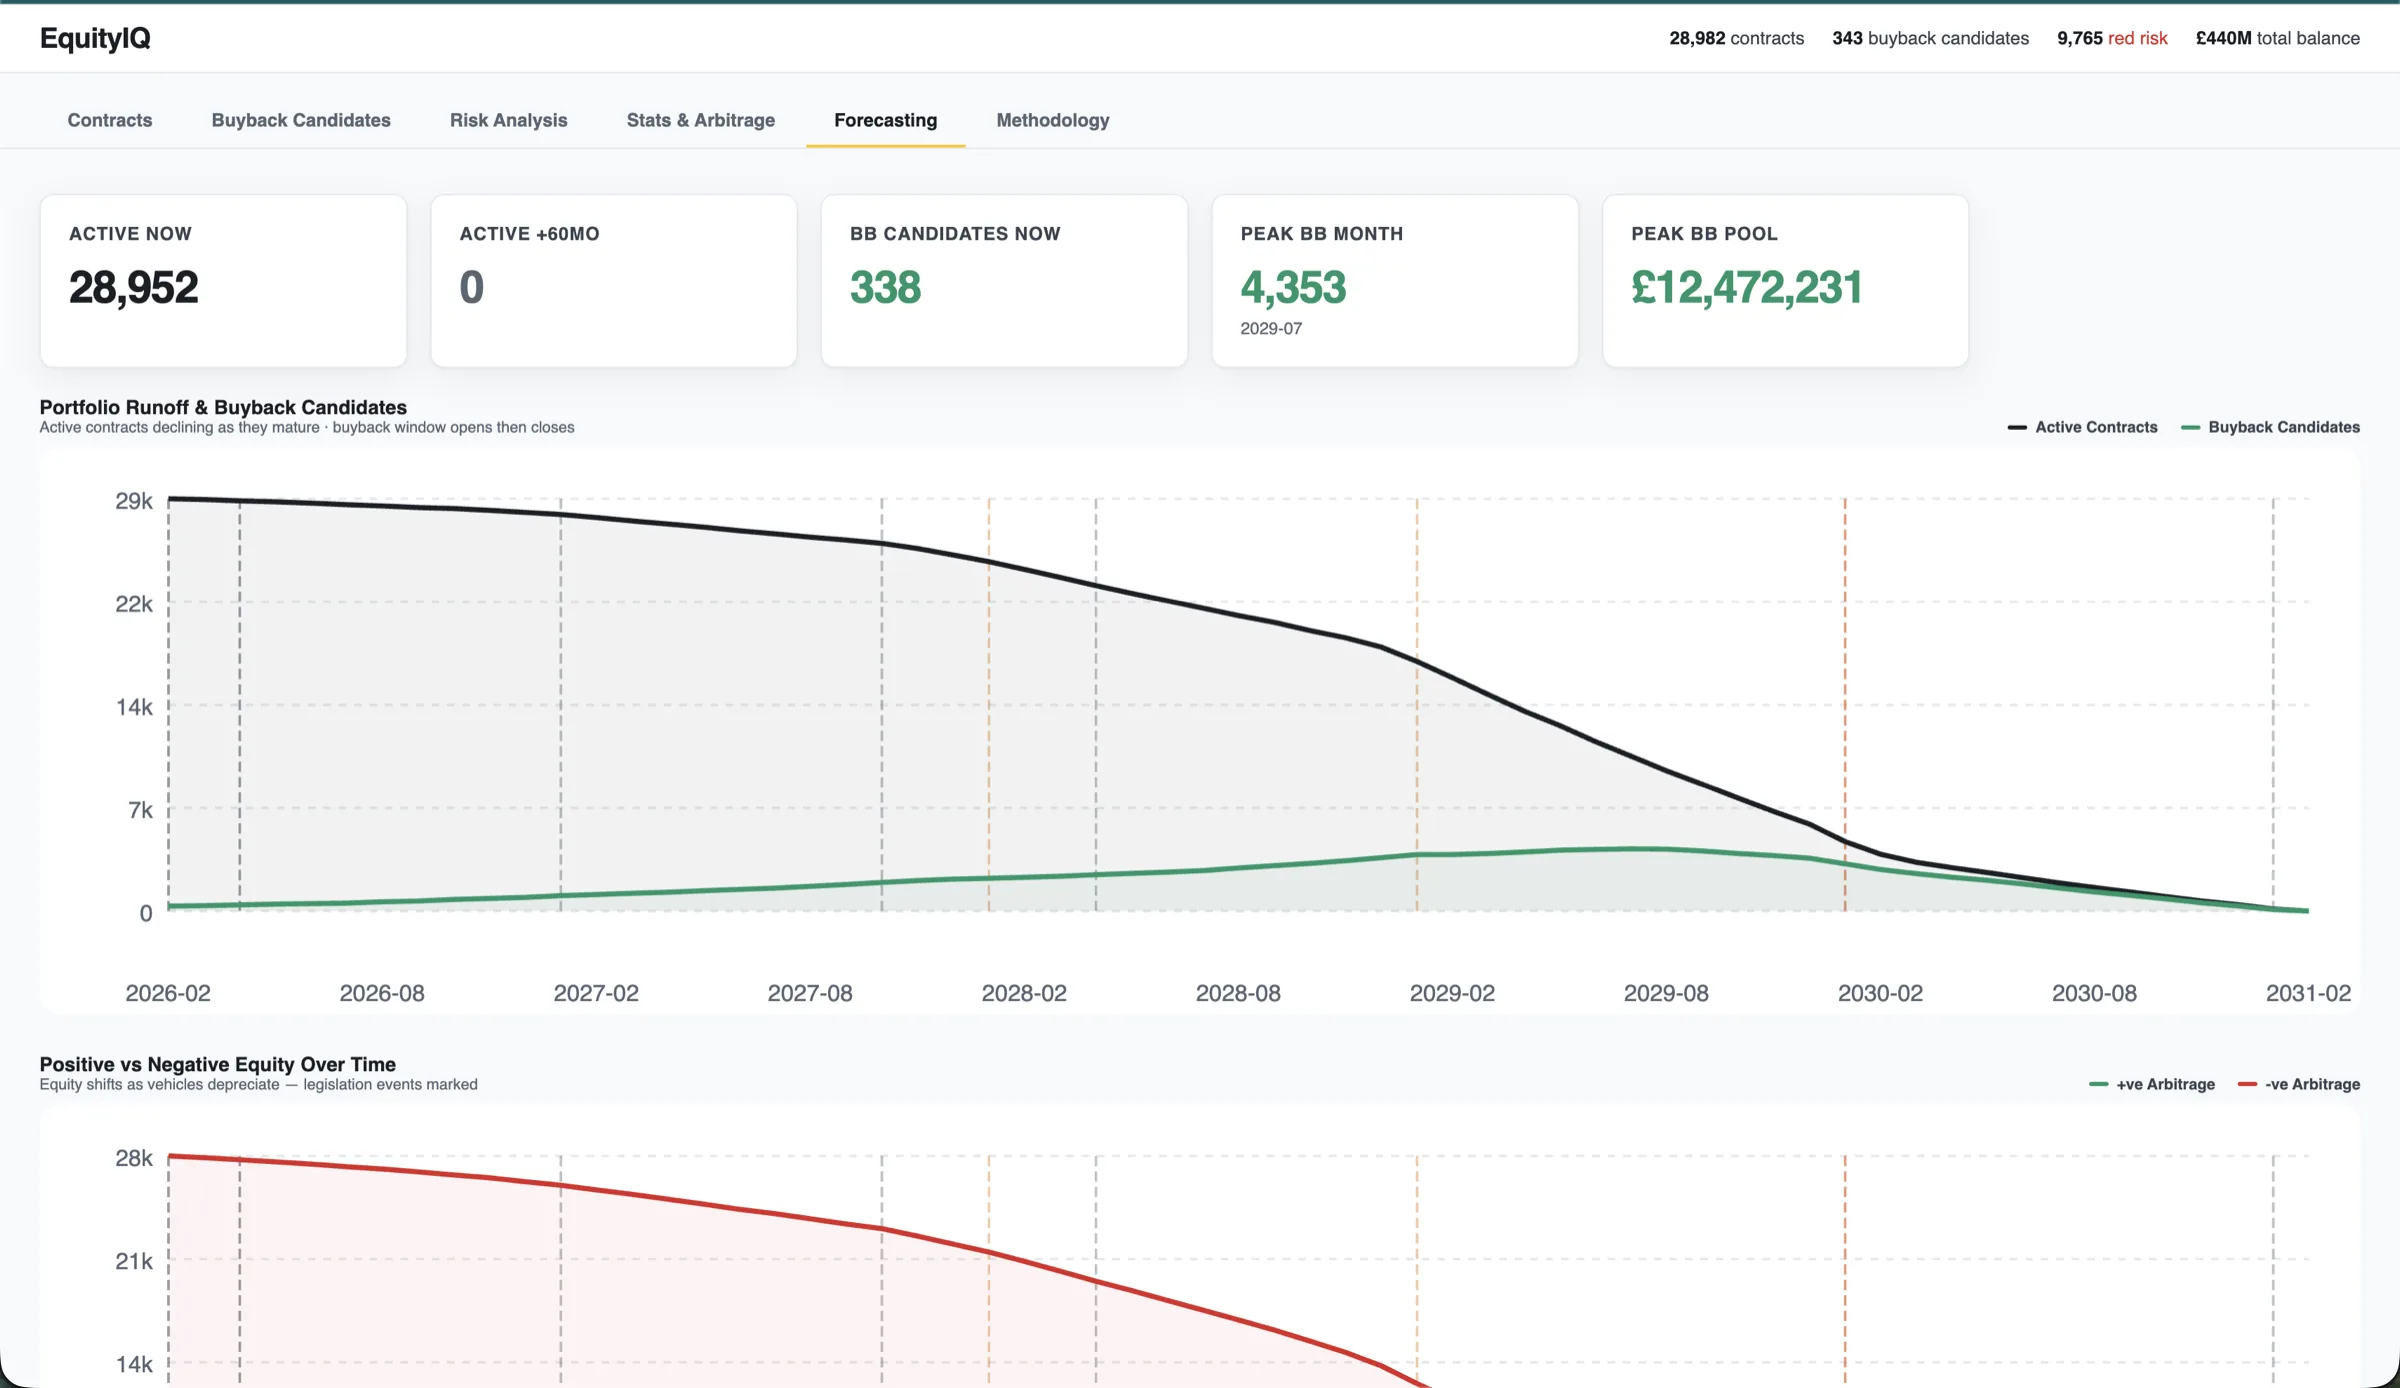
Task: Click the 7k y-axis label
Action: pos(141,810)
